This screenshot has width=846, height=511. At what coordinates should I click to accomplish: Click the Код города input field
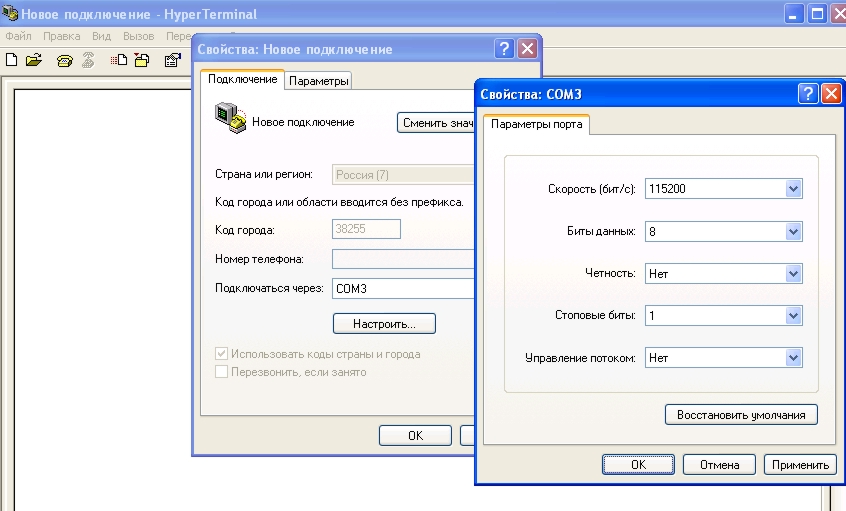tap(366, 229)
